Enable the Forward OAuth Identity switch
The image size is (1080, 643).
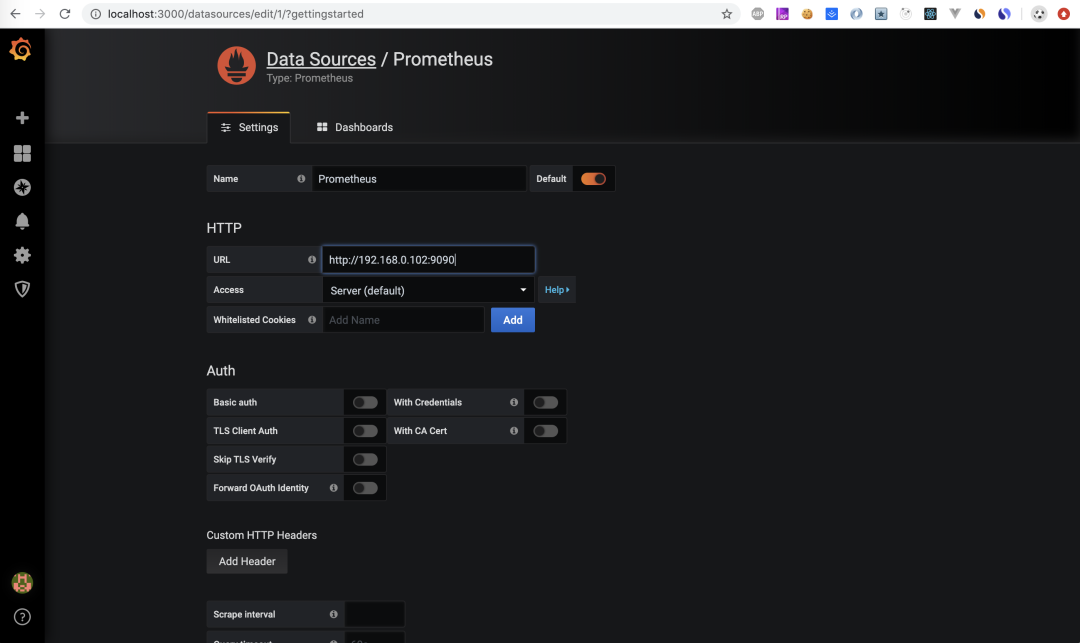point(365,487)
